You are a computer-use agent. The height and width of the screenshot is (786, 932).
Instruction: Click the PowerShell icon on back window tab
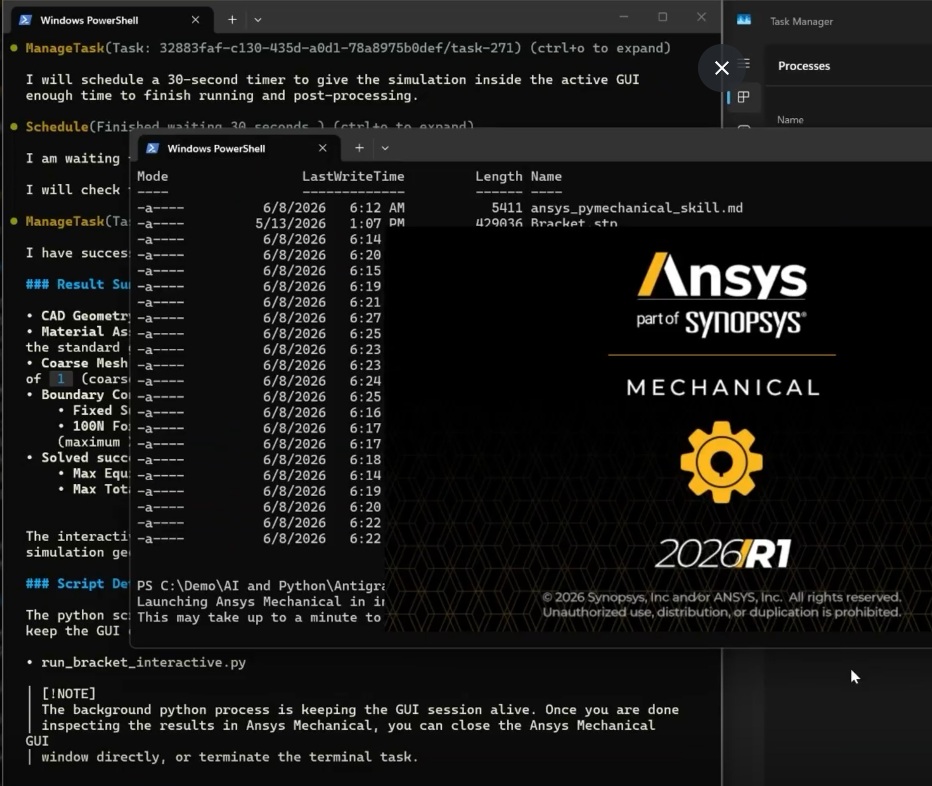coord(26,20)
